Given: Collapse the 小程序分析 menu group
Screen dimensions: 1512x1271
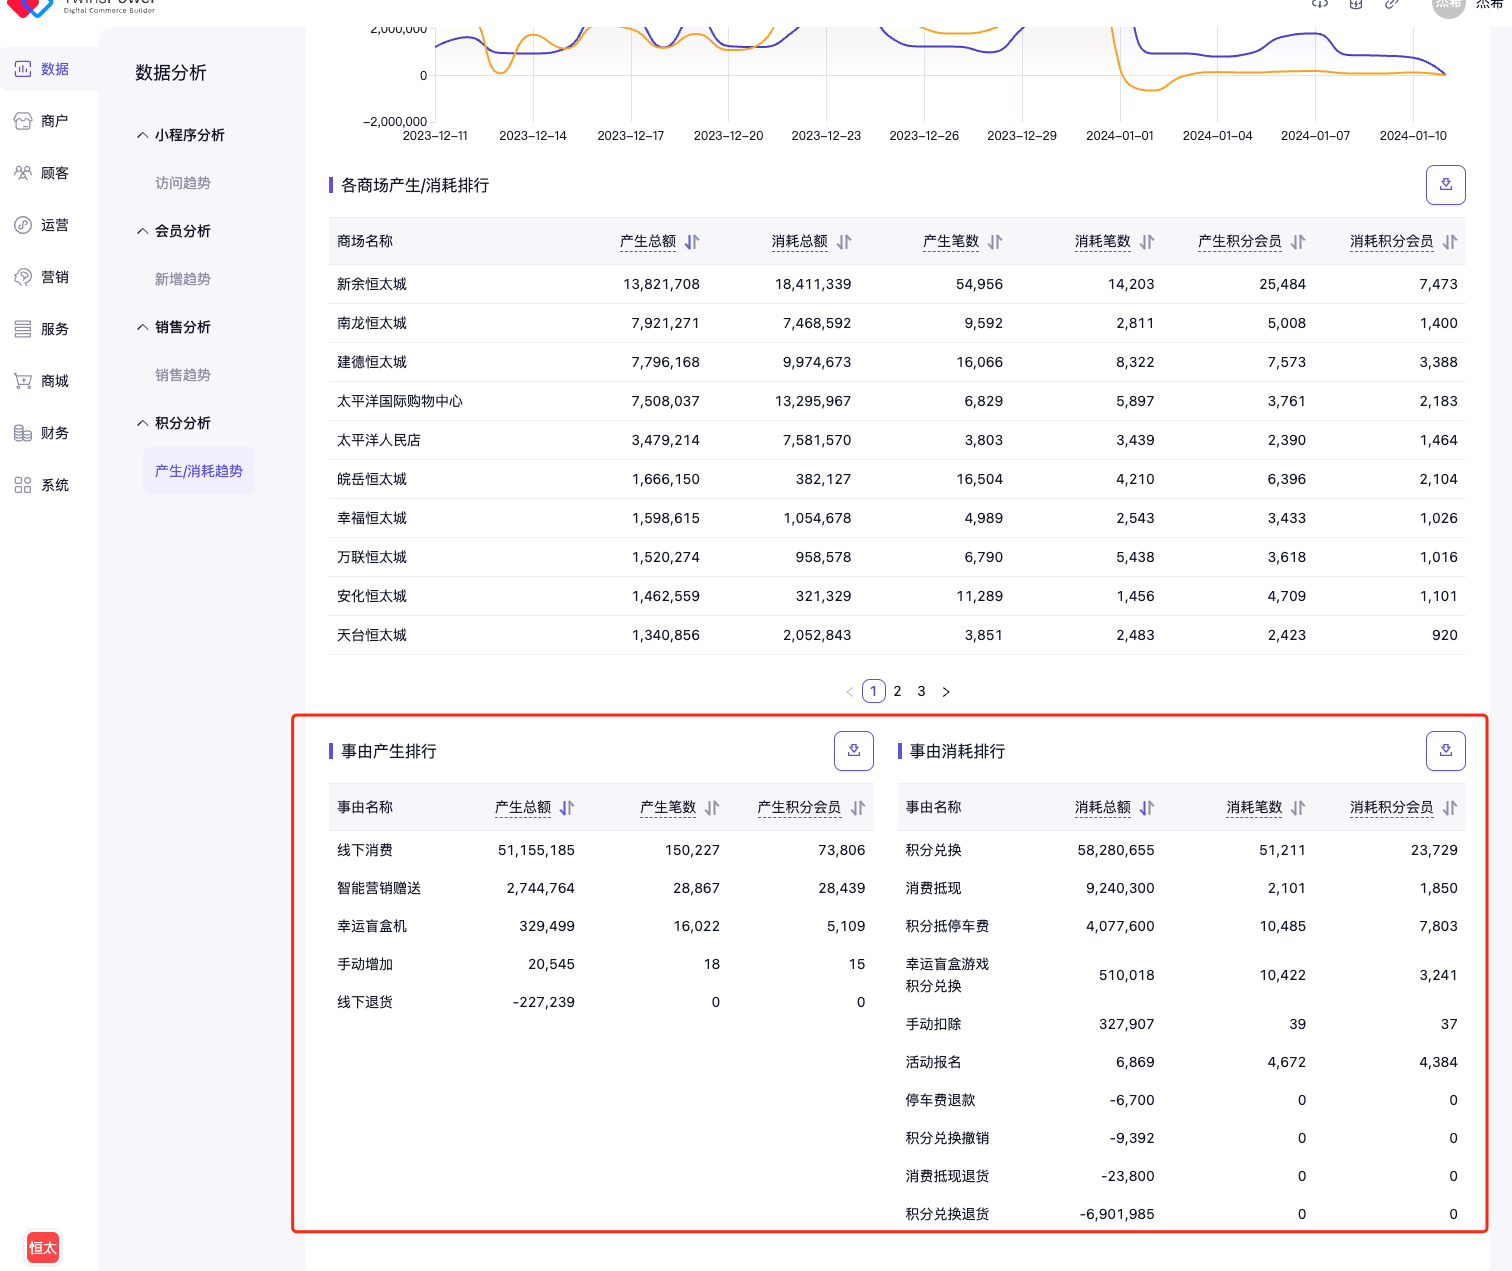Looking at the screenshot, I should (181, 135).
